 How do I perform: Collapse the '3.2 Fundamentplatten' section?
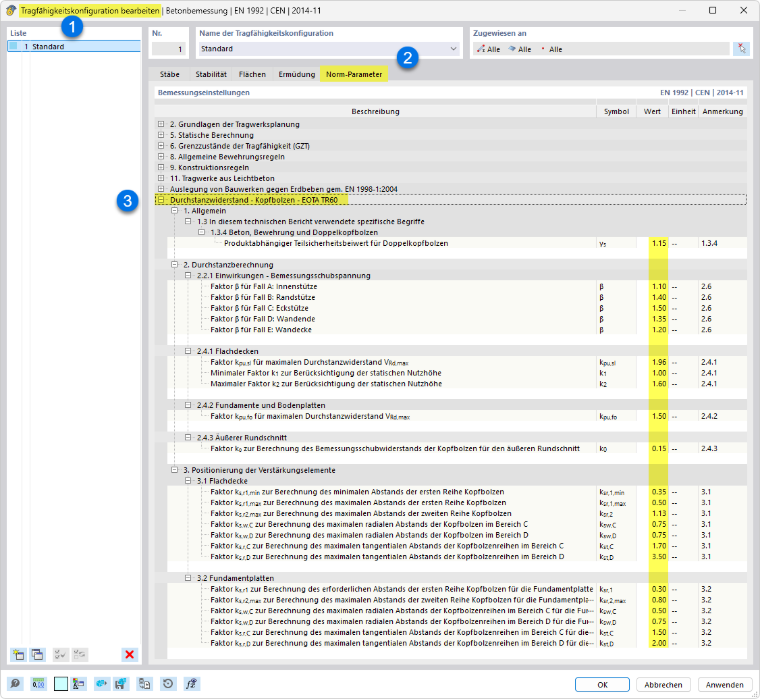(x=188, y=578)
